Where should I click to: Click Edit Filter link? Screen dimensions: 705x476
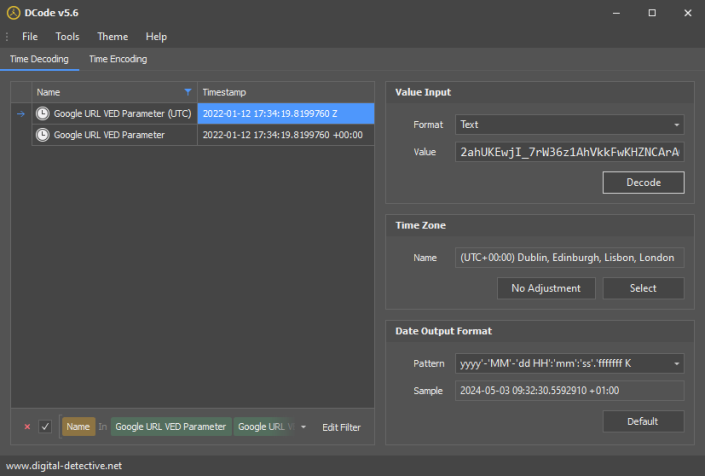[341, 427]
